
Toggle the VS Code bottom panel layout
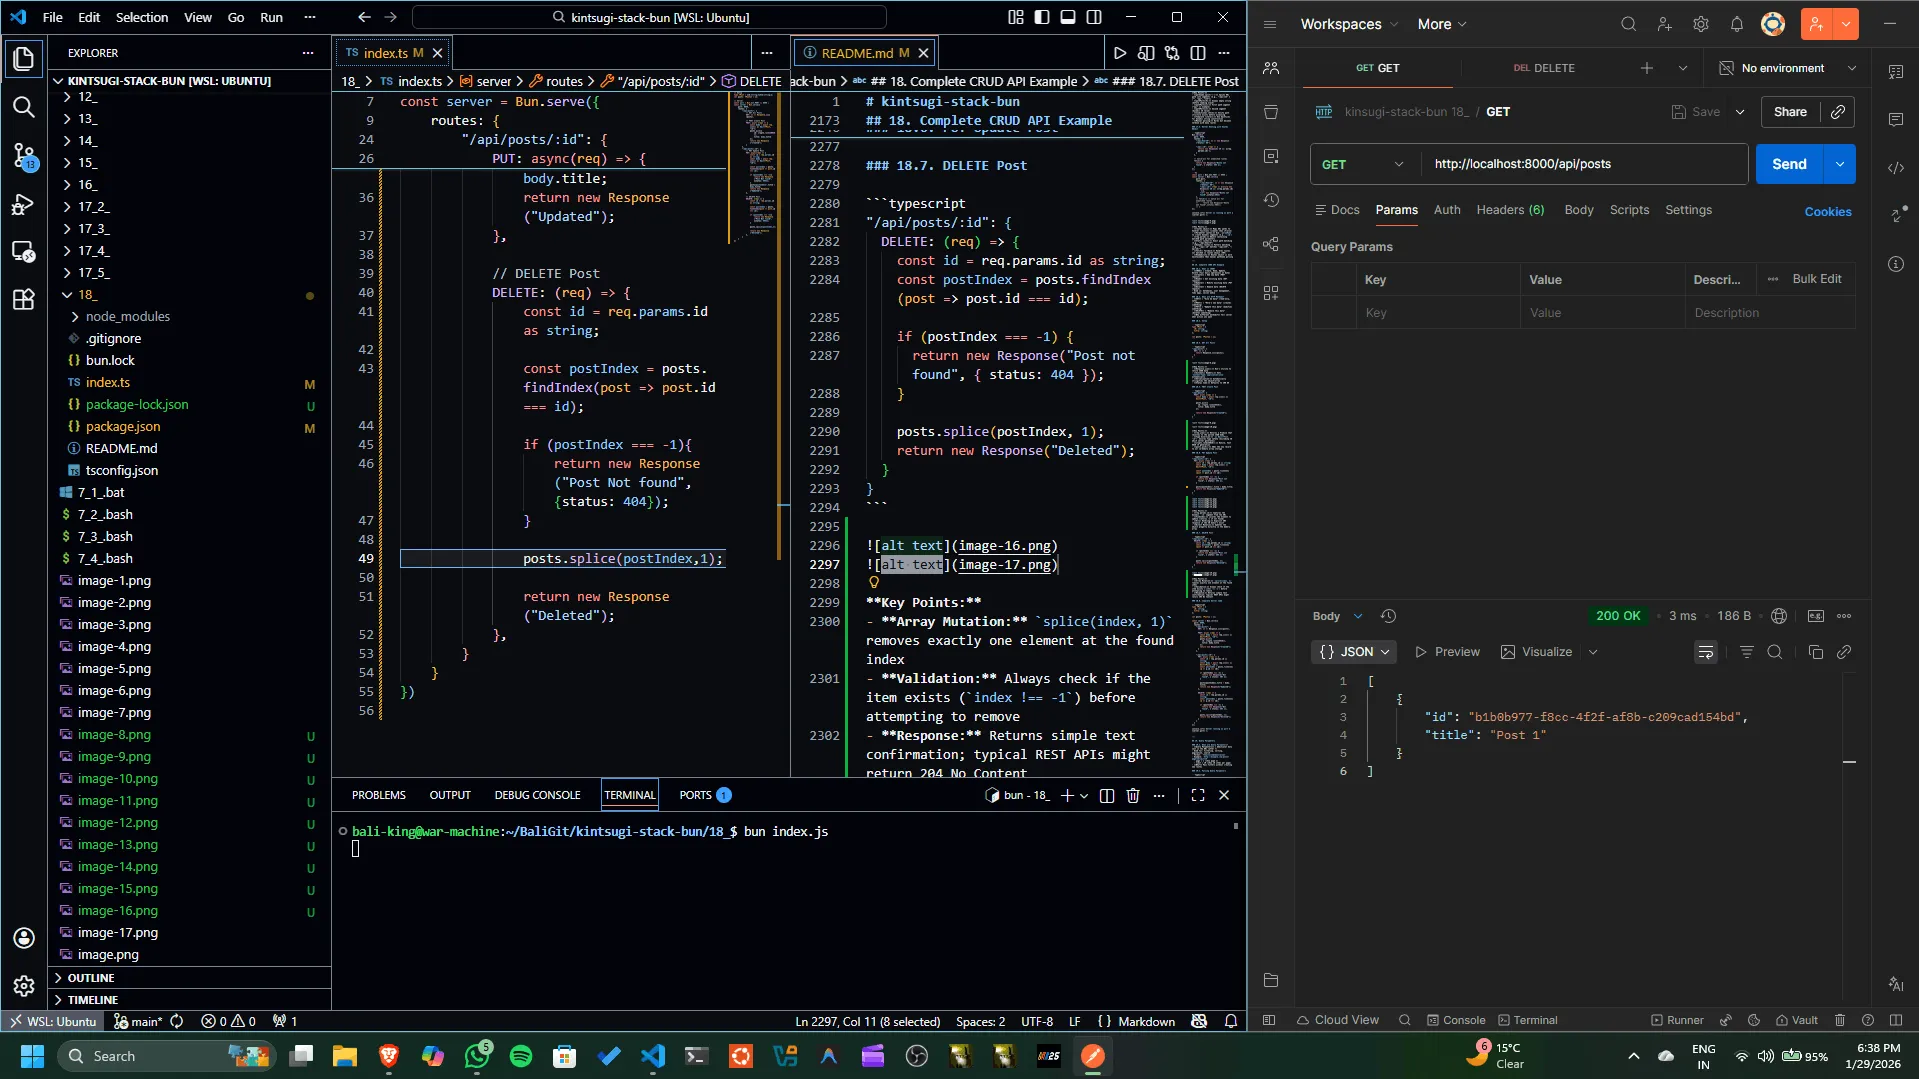1068,17
